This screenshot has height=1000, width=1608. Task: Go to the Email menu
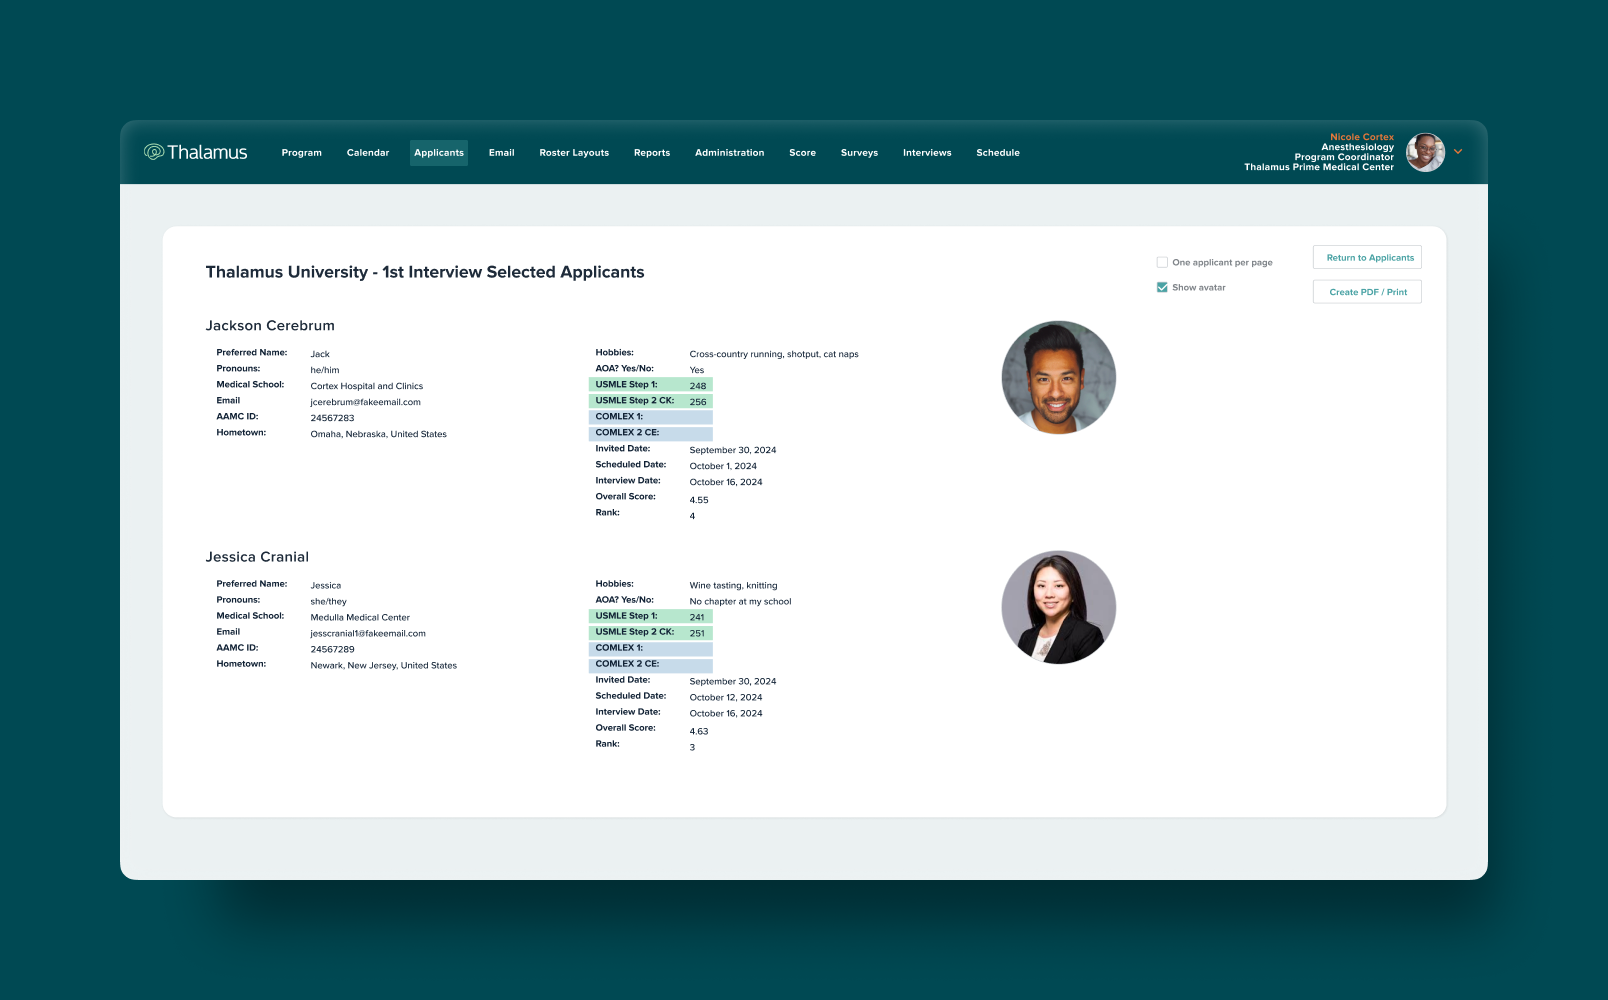pyautogui.click(x=501, y=153)
